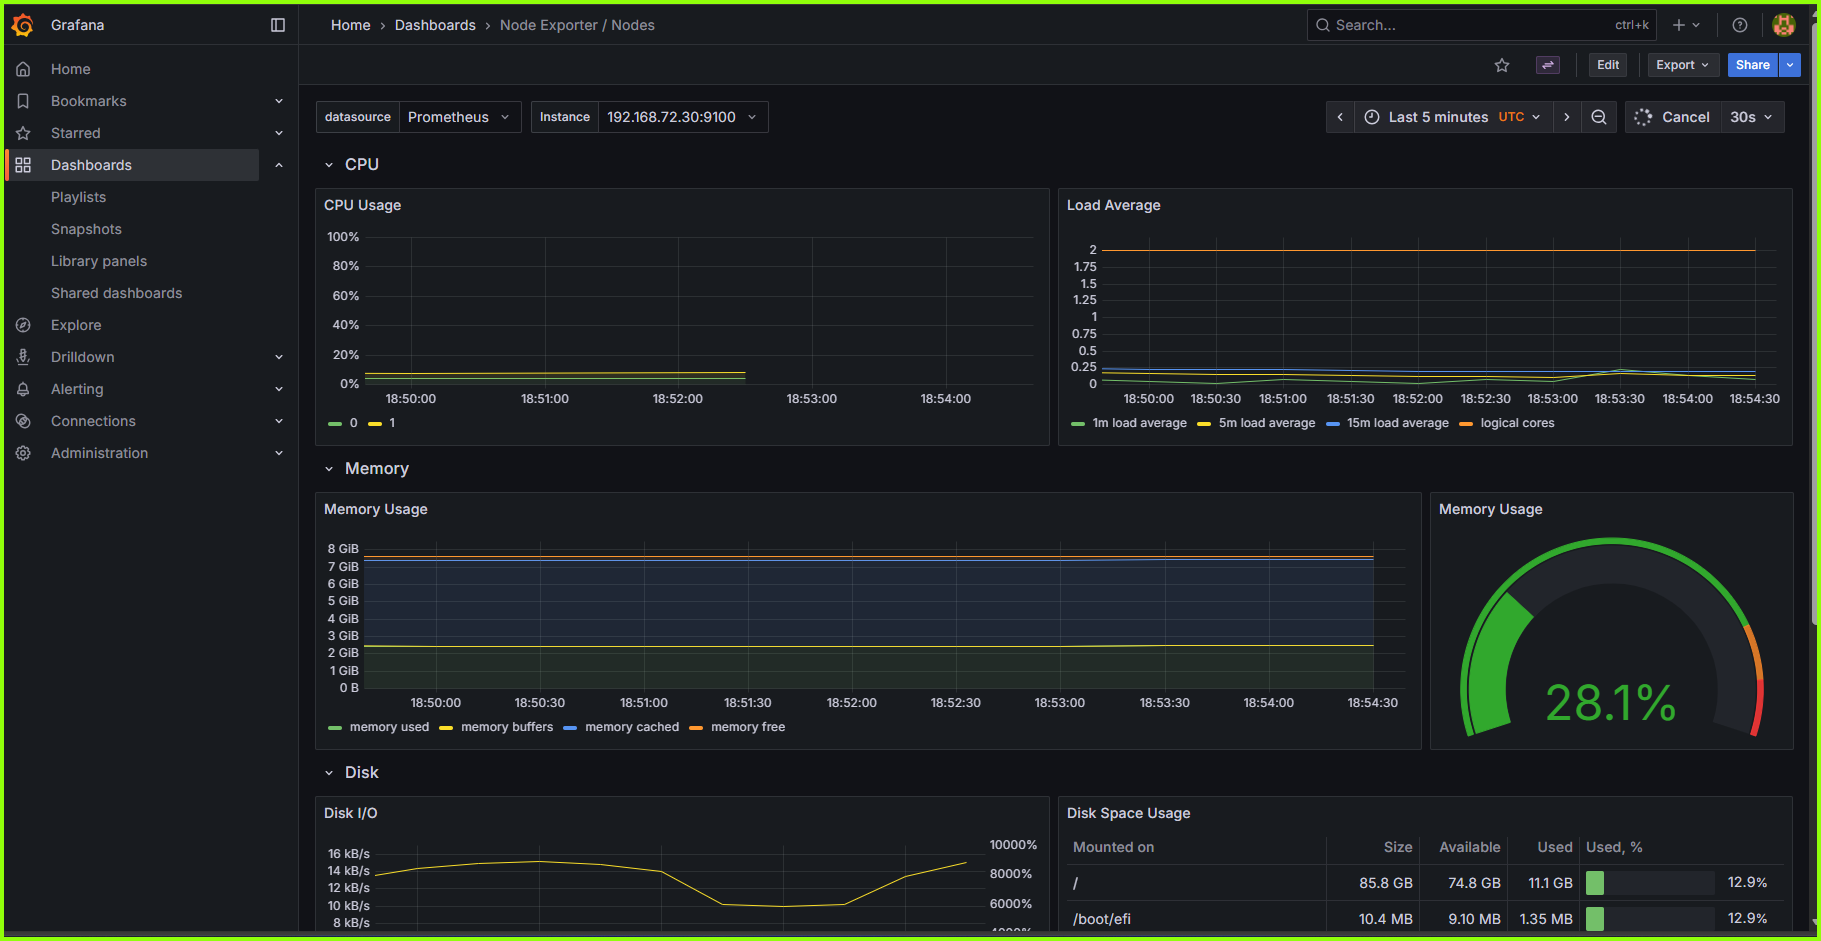This screenshot has height=941, width=1821.
Task: Select Library panels in the sidebar
Action: [x=99, y=260]
